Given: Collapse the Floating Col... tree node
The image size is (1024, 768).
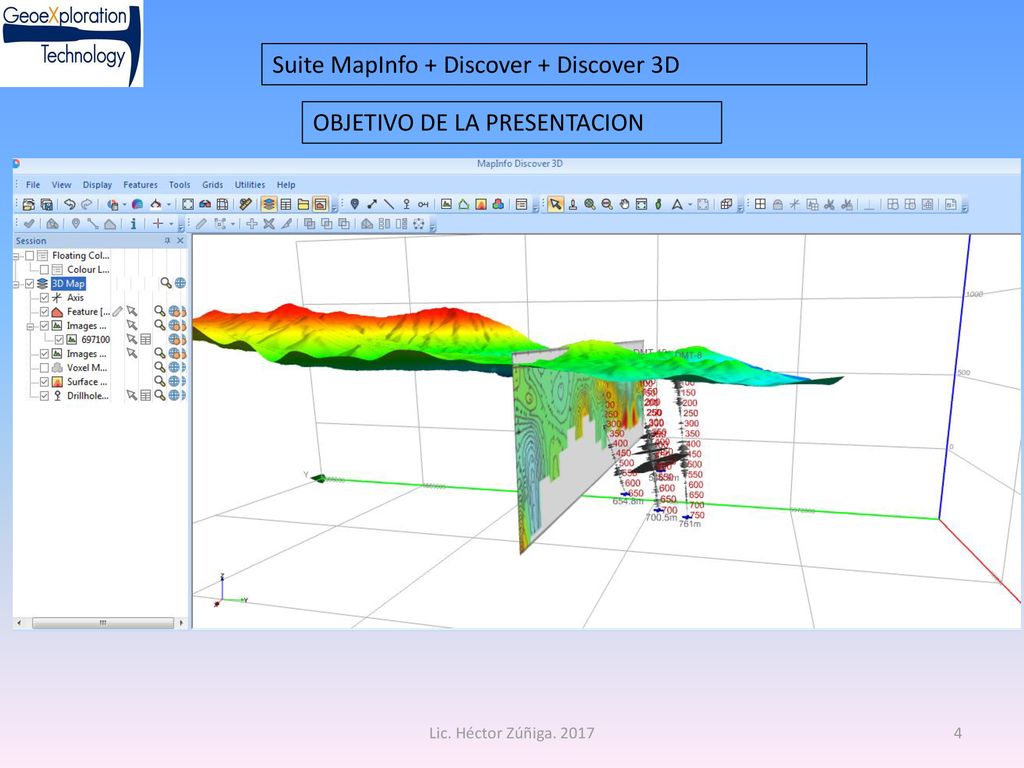Looking at the screenshot, I should pyautogui.click(x=16, y=256).
